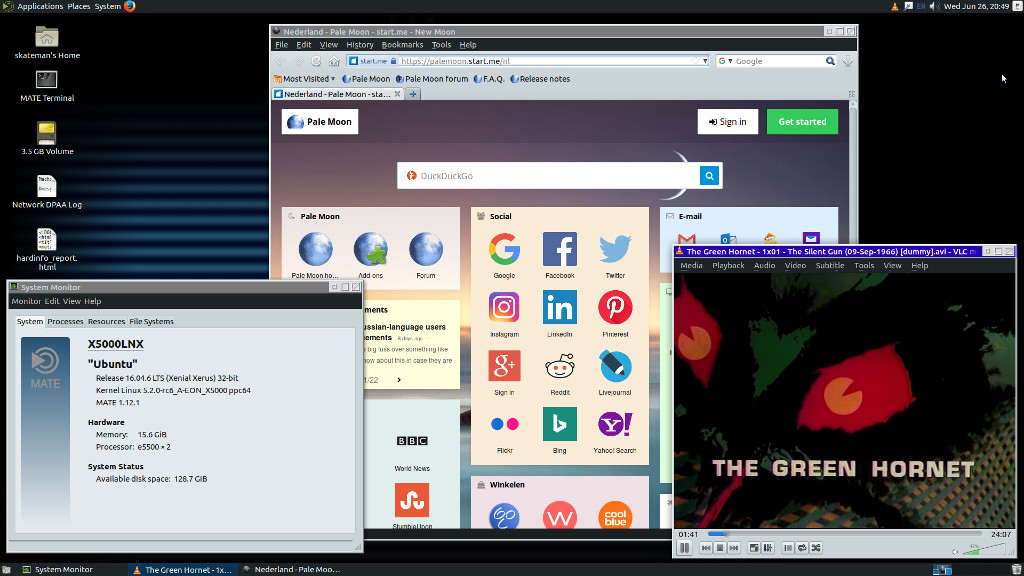Click the Downloads arrow icon in Pale Moon
Viewport: 1024px width, 576px height.
[x=848, y=61]
